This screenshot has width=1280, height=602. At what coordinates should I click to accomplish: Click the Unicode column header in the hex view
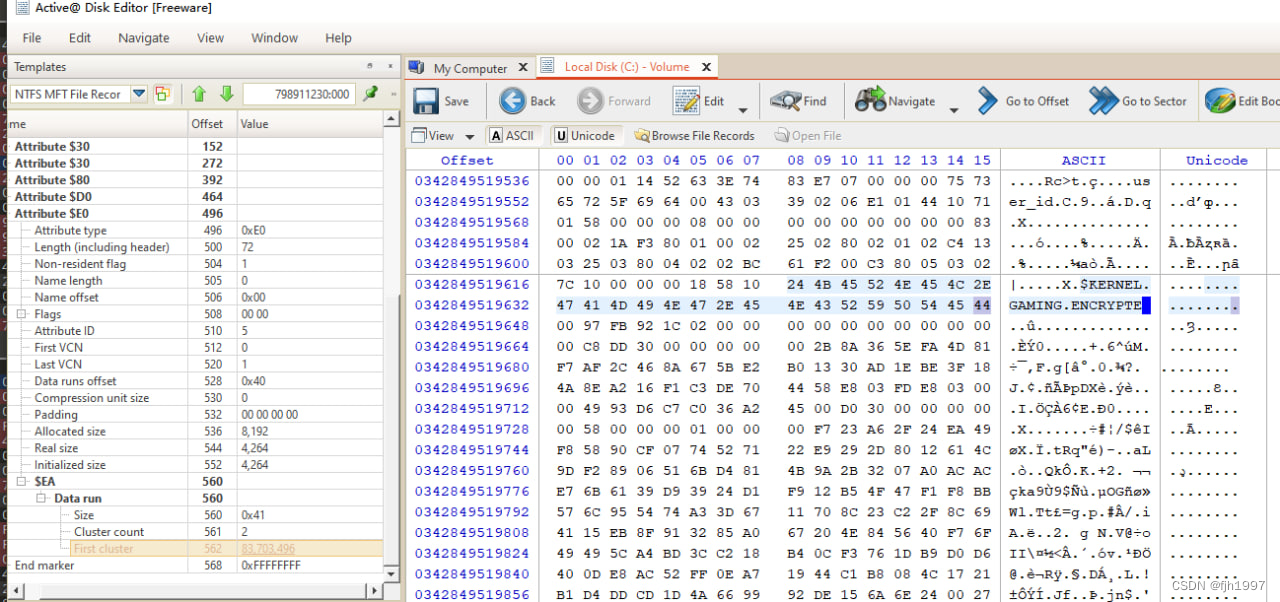pyautogui.click(x=1217, y=160)
